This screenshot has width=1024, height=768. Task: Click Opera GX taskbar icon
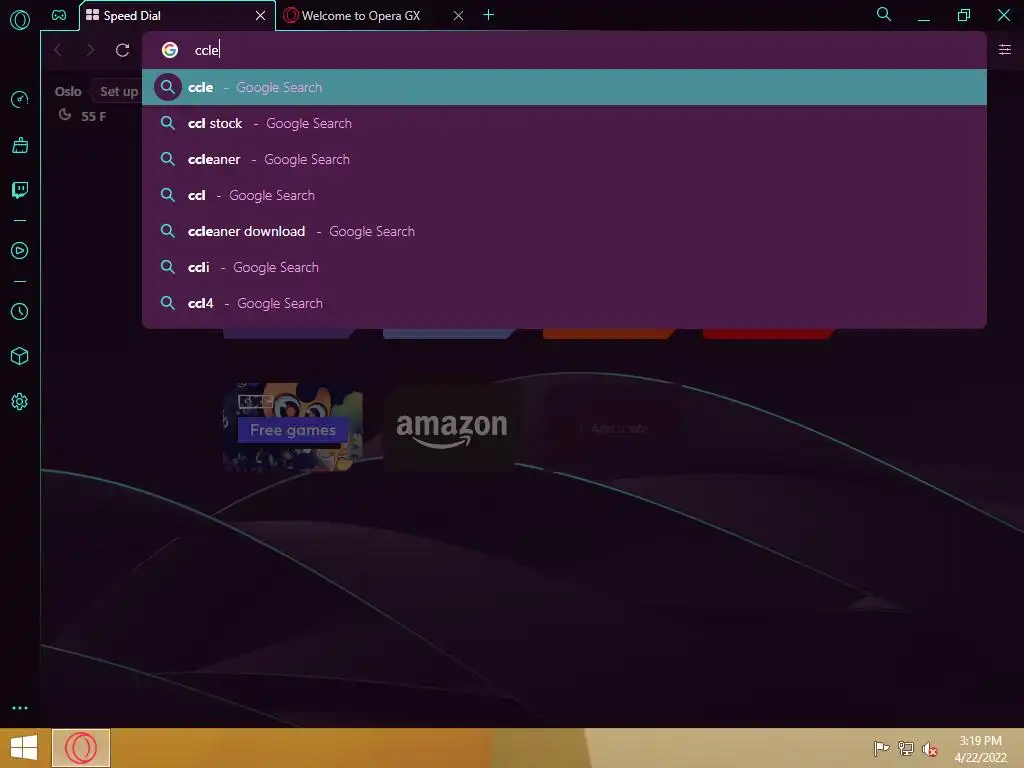pyautogui.click(x=81, y=748)
